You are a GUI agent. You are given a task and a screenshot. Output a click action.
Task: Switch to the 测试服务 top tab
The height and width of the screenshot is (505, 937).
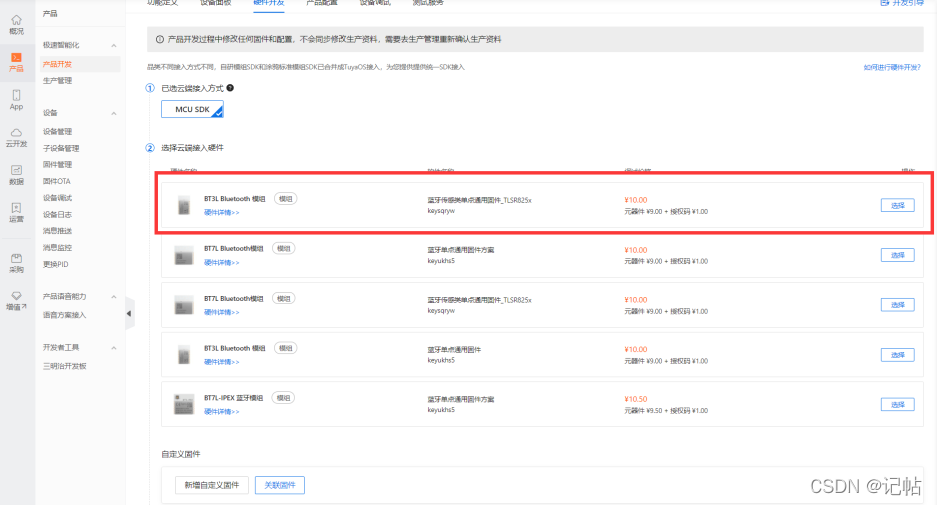pos(428,3)
